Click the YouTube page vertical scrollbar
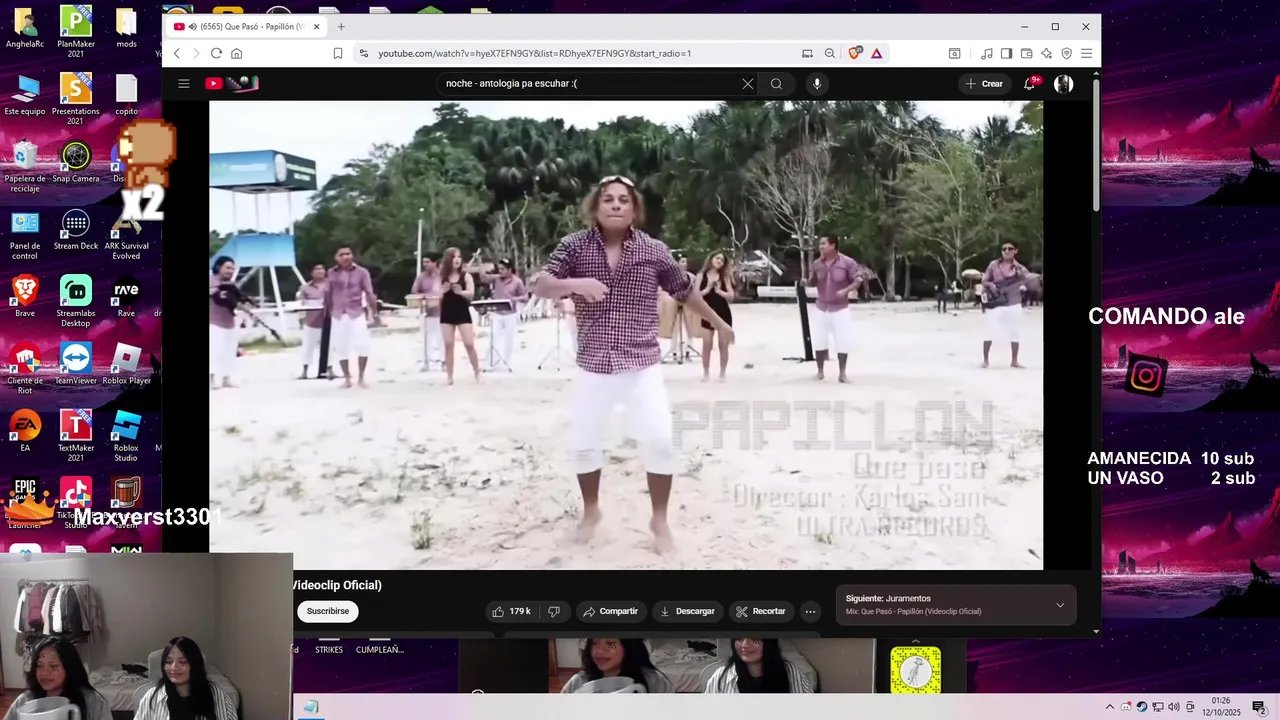Screen dimensions: 1280x720 (x=1096, y=145)
